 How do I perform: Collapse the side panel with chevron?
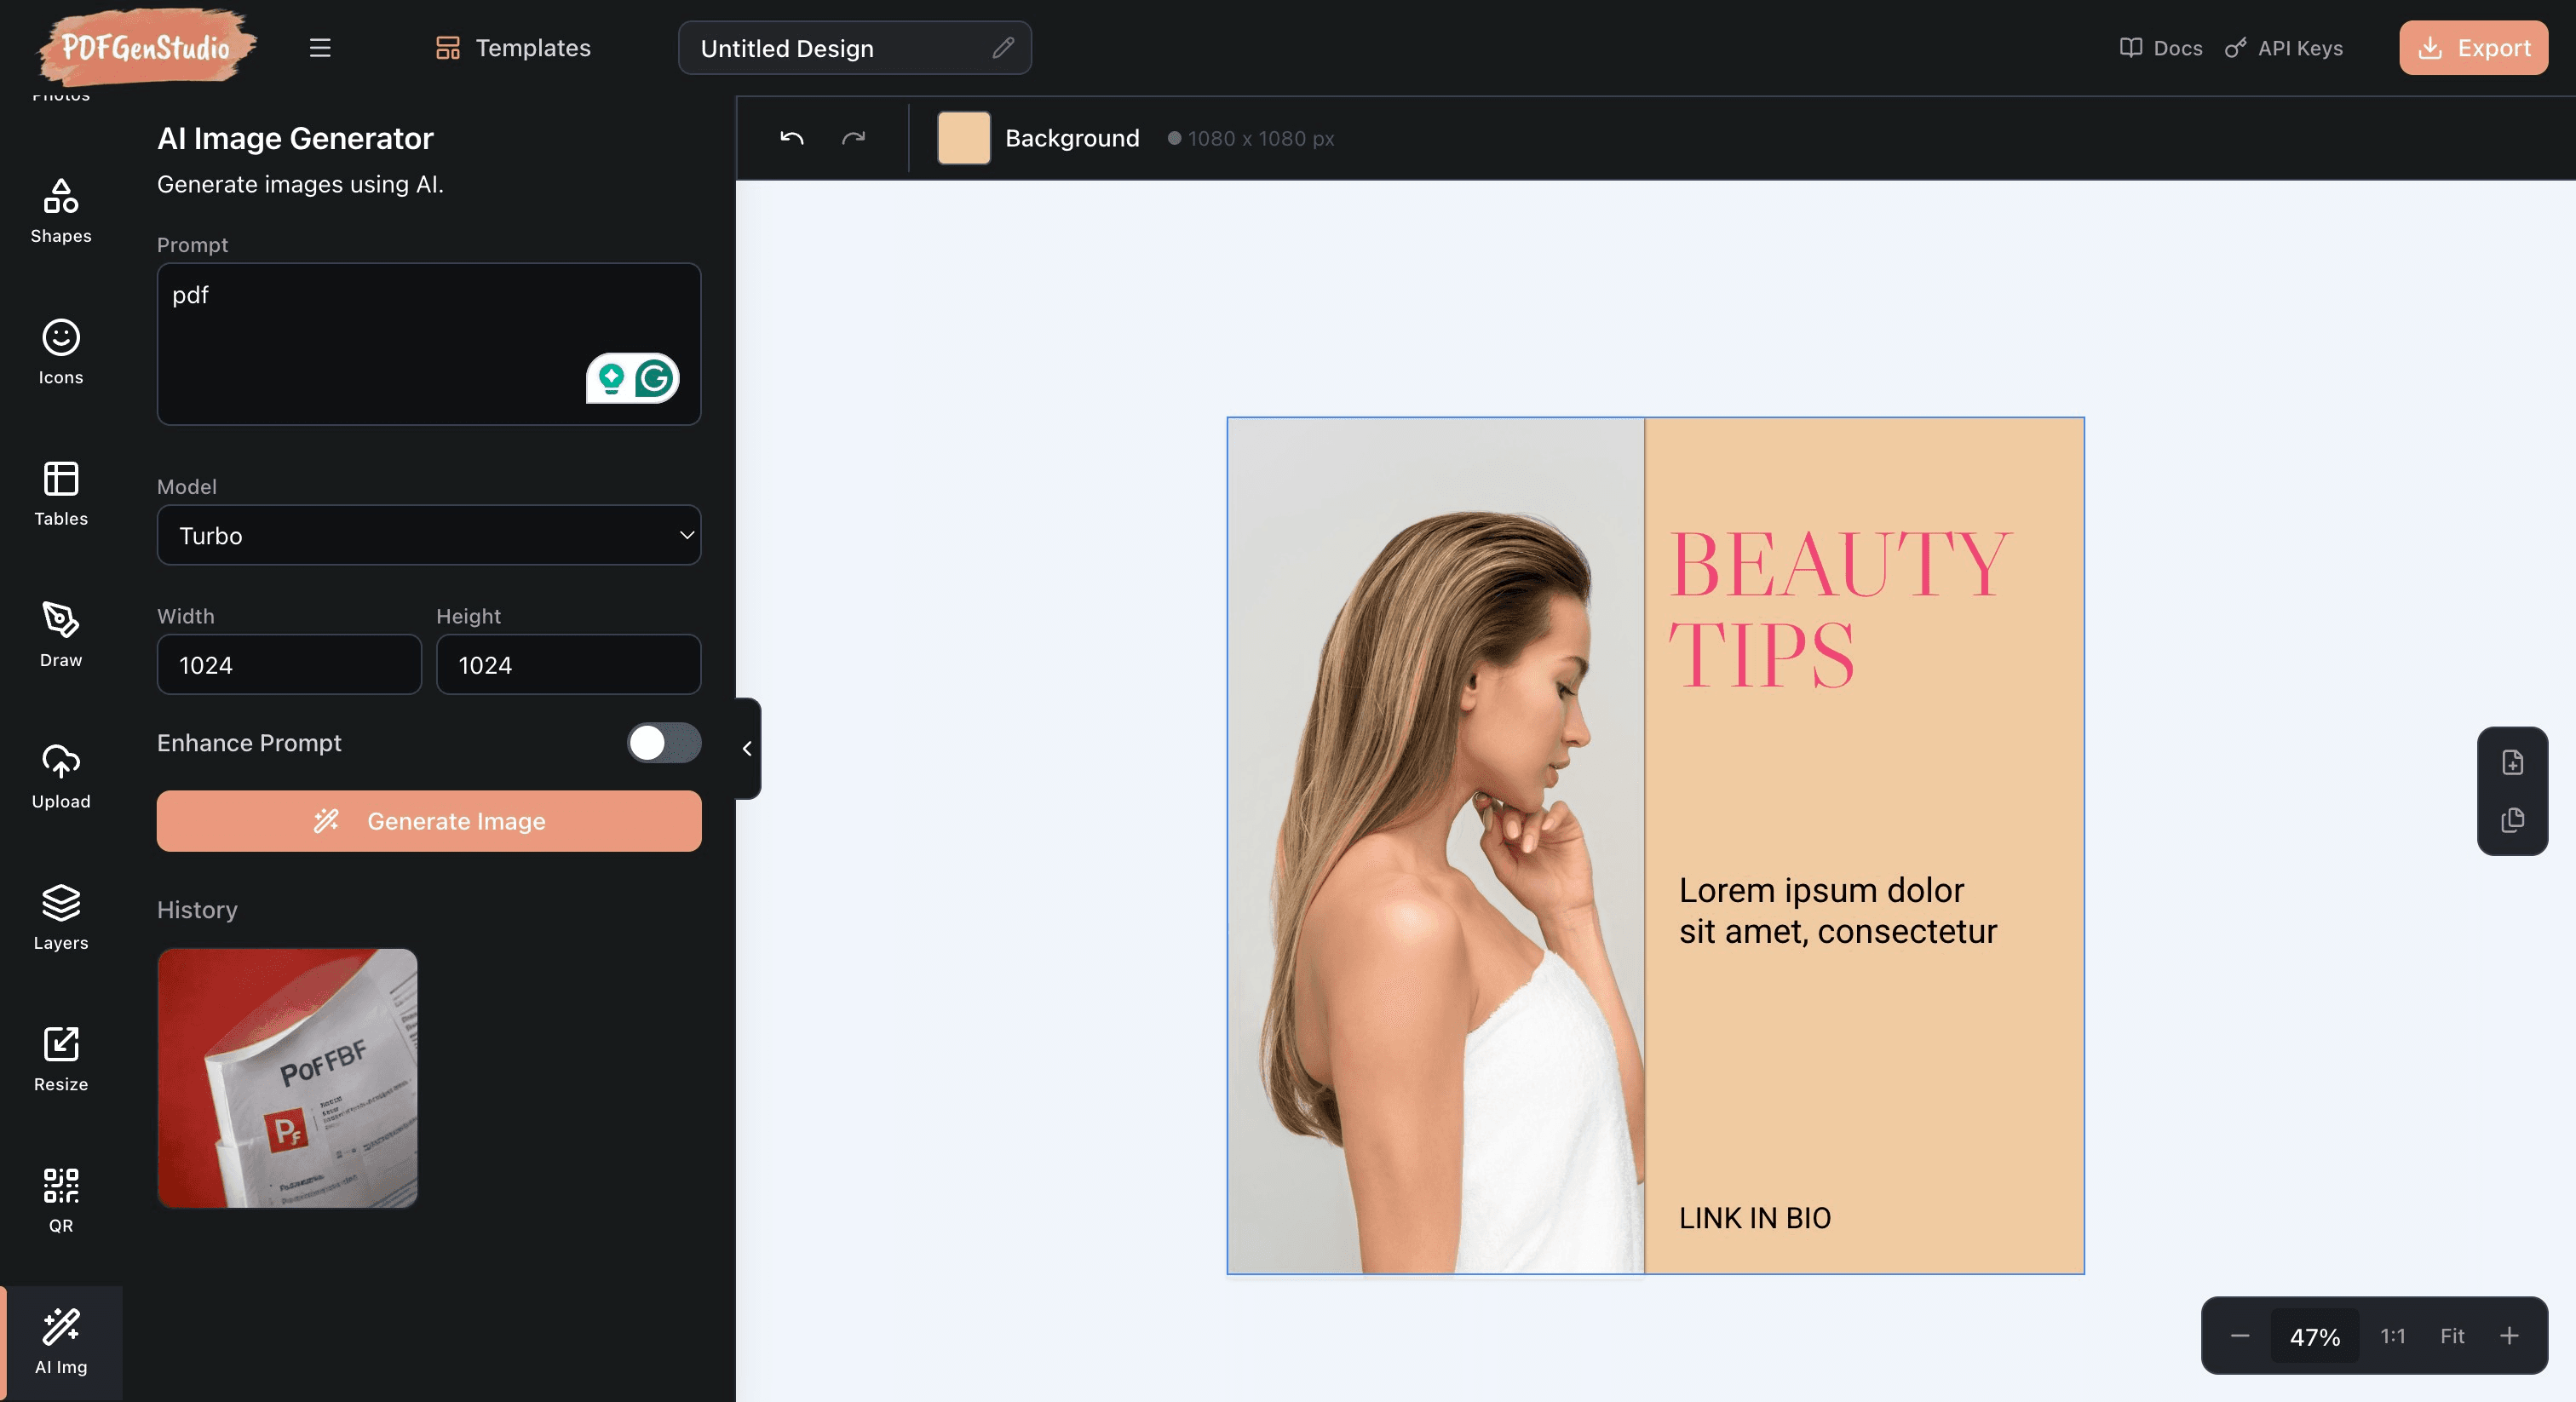747,748
